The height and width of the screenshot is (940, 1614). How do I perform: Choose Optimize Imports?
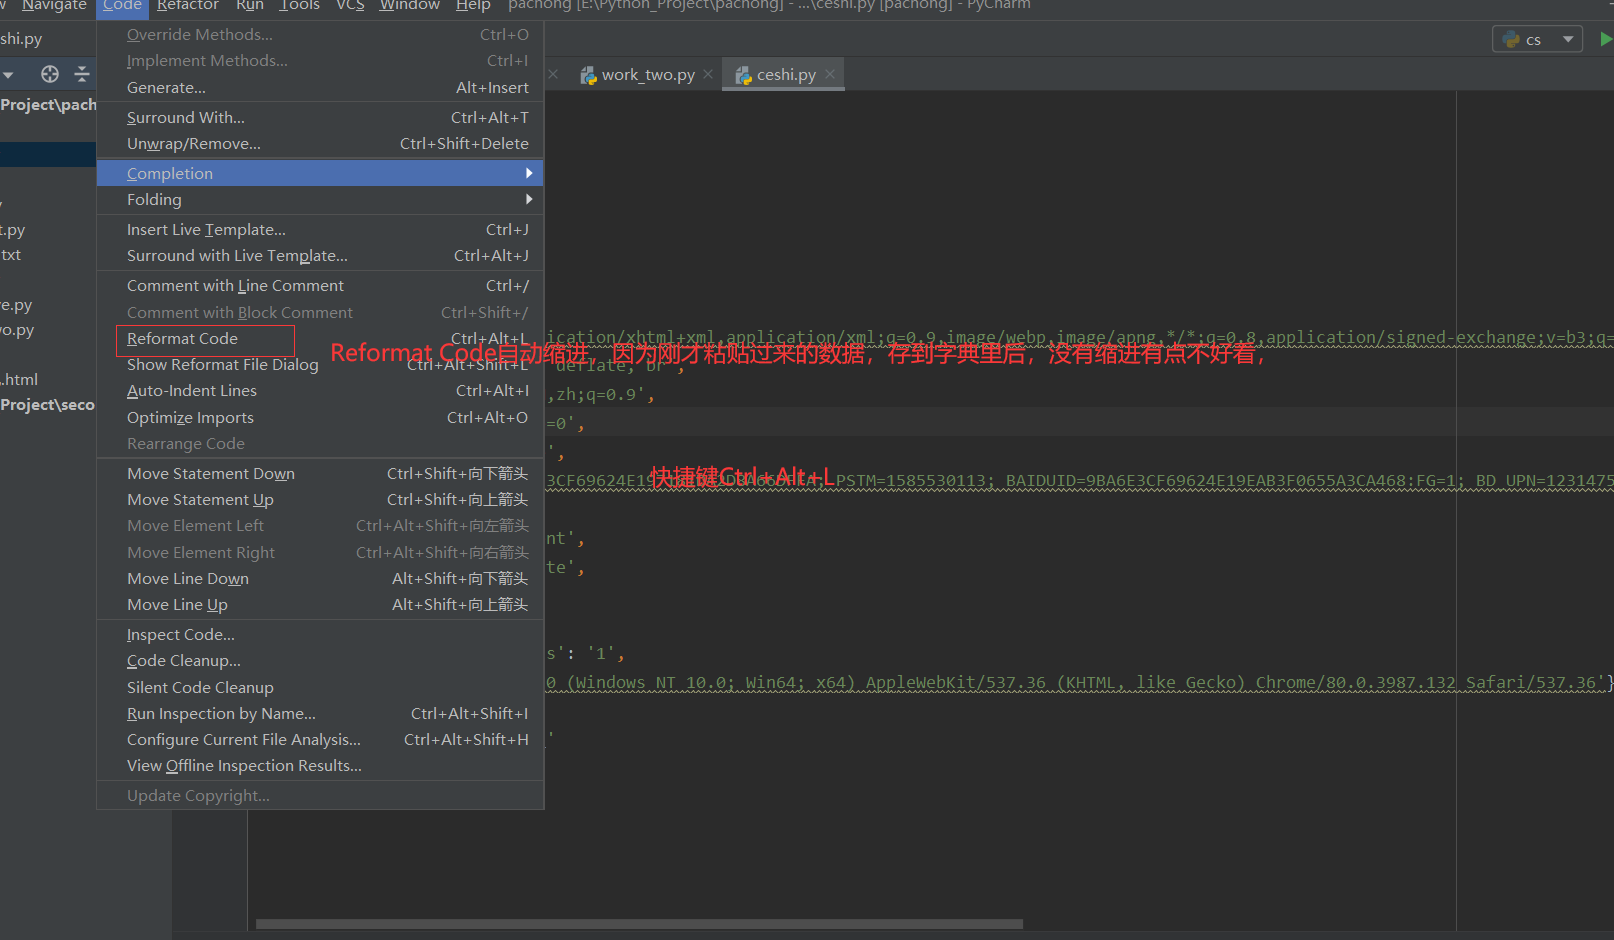[320, 418]
